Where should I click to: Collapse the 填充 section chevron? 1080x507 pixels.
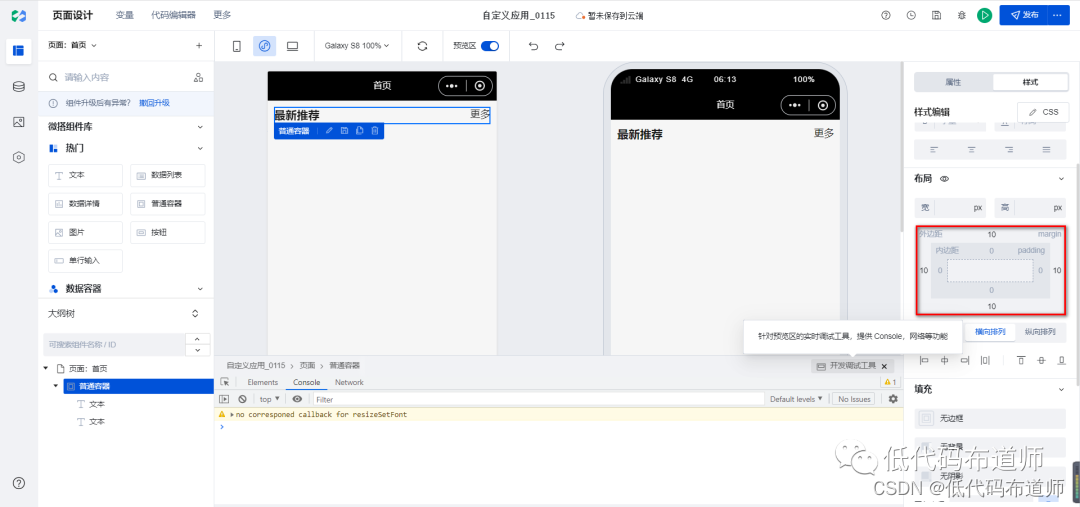[1061, 390]
